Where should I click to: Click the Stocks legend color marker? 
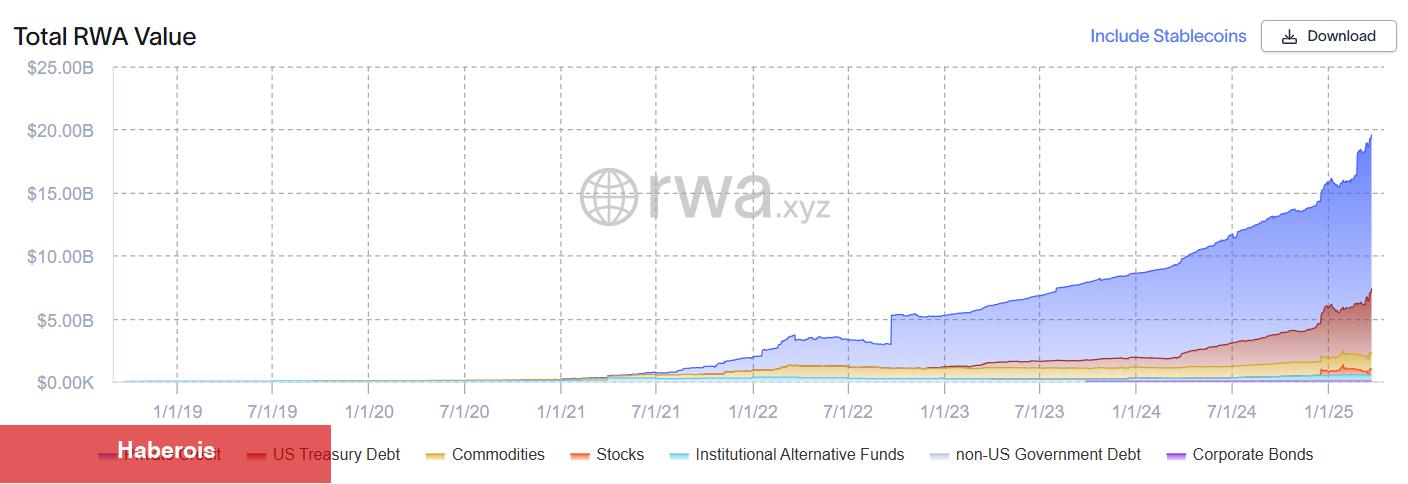pos(579,456)
